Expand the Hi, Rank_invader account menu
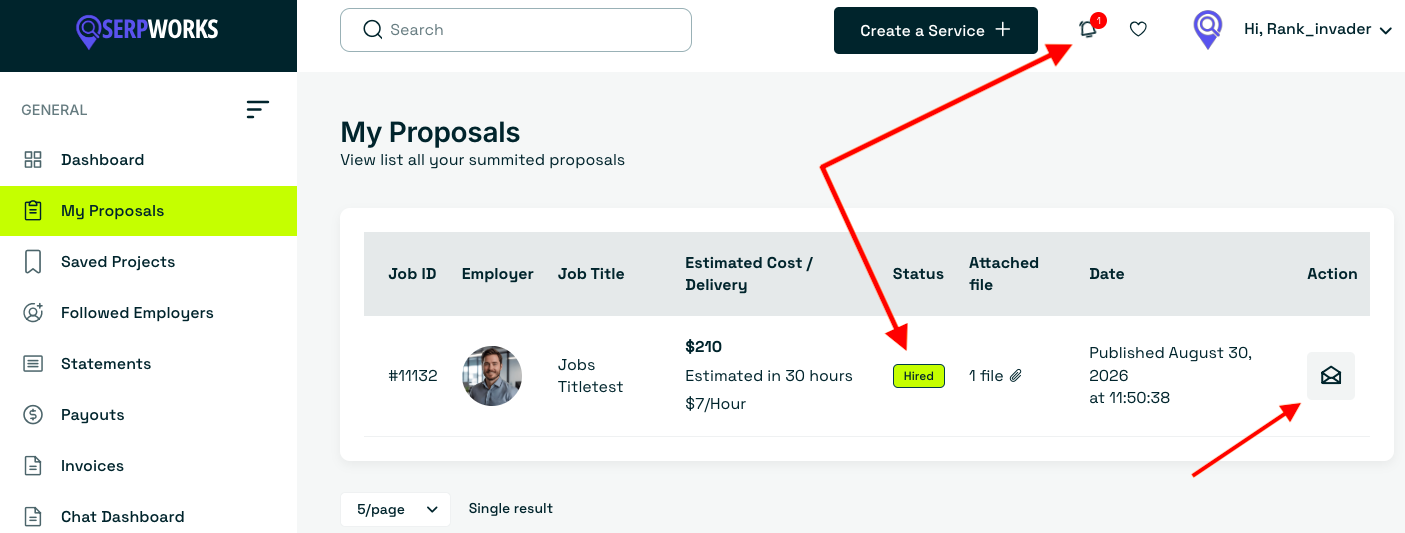 coord(1317,30)
